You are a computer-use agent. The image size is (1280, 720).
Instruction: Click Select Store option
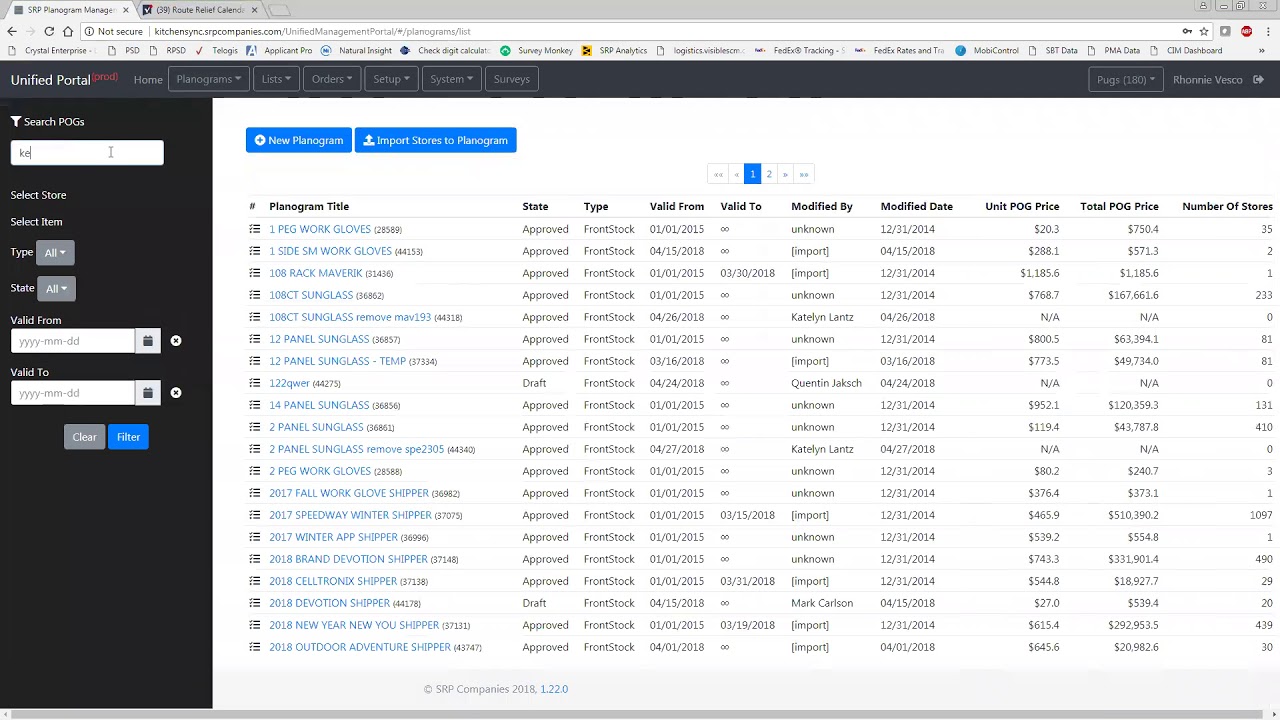[38, 195]
